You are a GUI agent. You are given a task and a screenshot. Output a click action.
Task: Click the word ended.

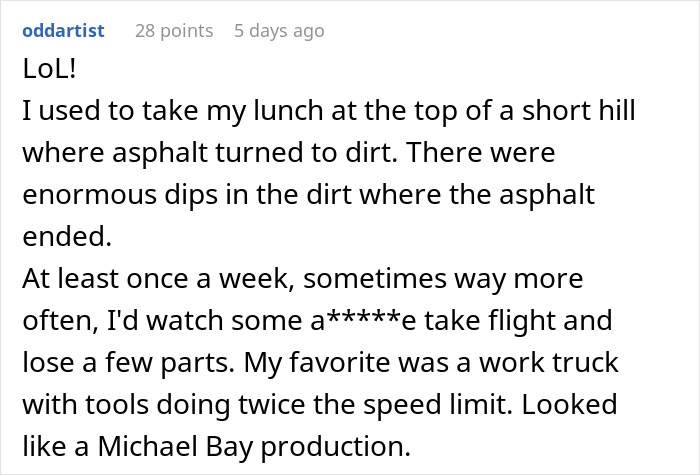point(67,236)
